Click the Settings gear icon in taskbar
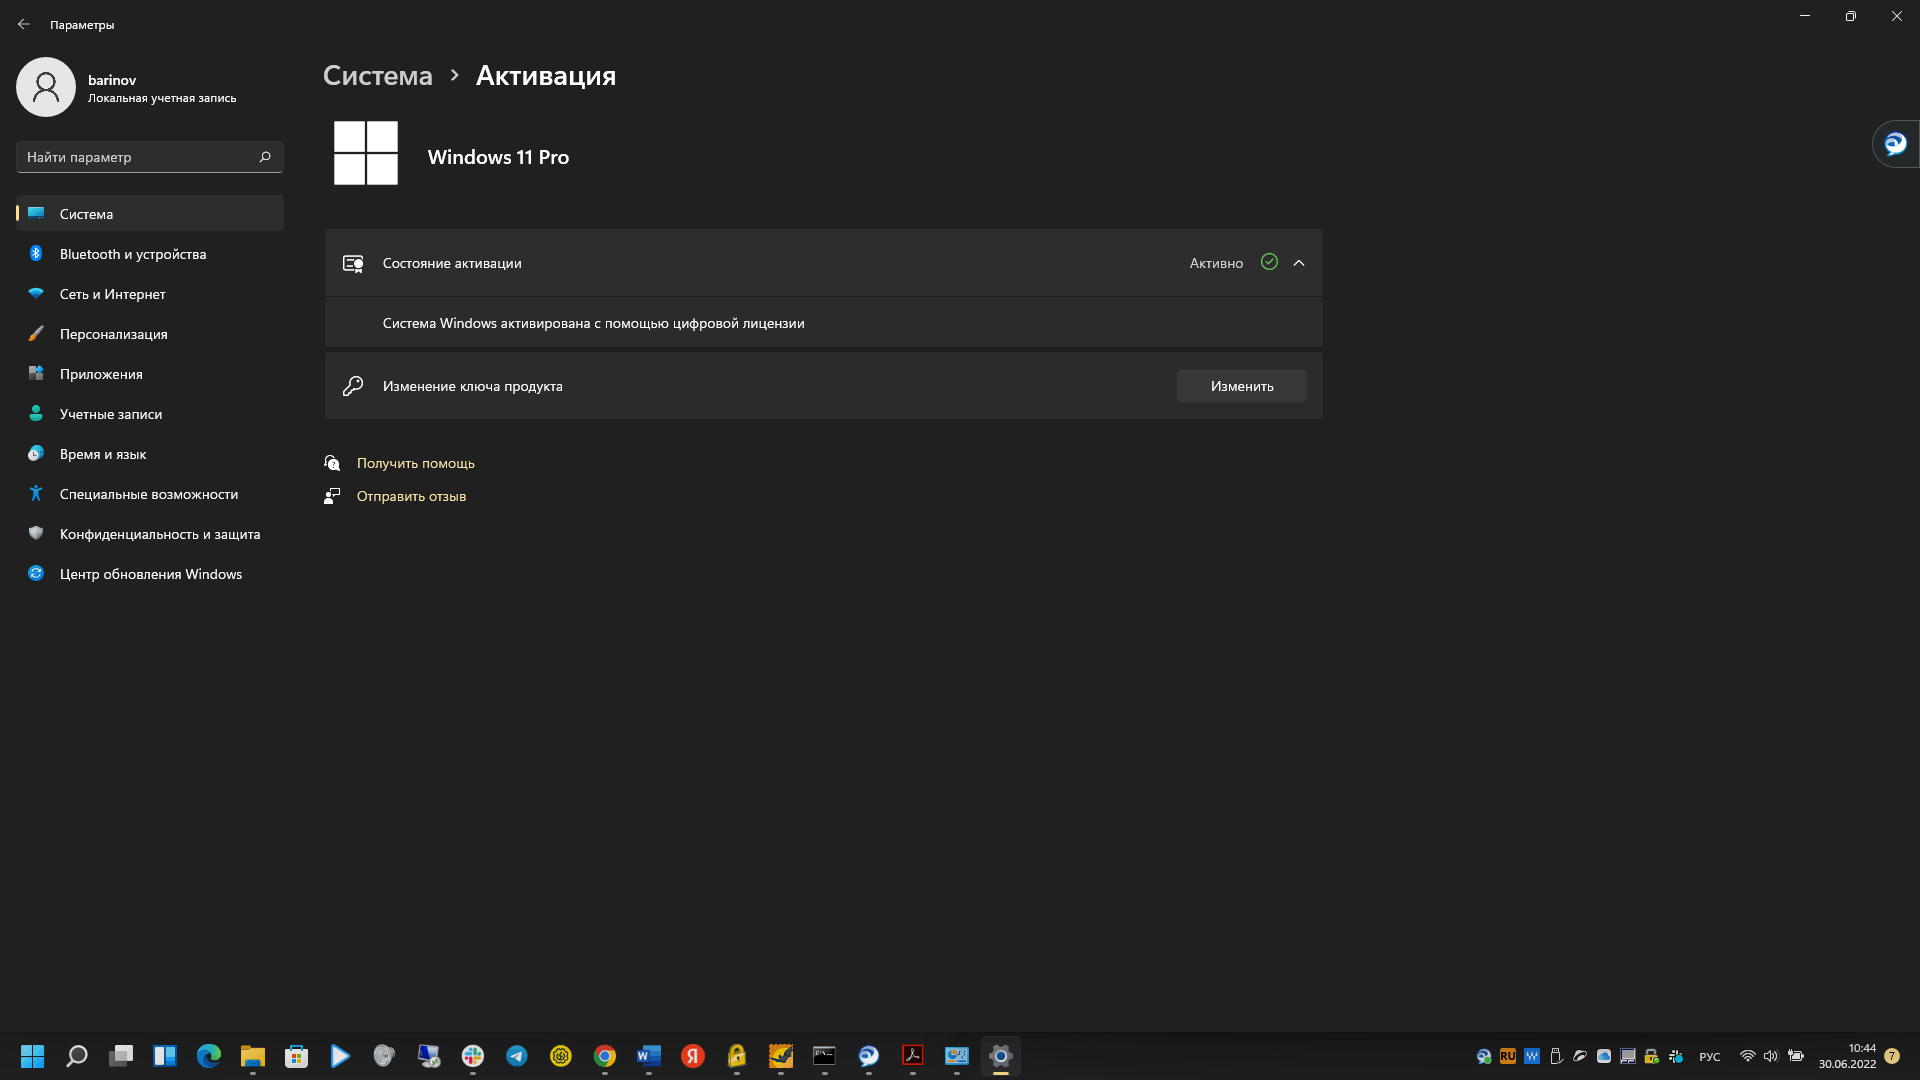The image size is (1920, 1080). tap(1001, 1056)
